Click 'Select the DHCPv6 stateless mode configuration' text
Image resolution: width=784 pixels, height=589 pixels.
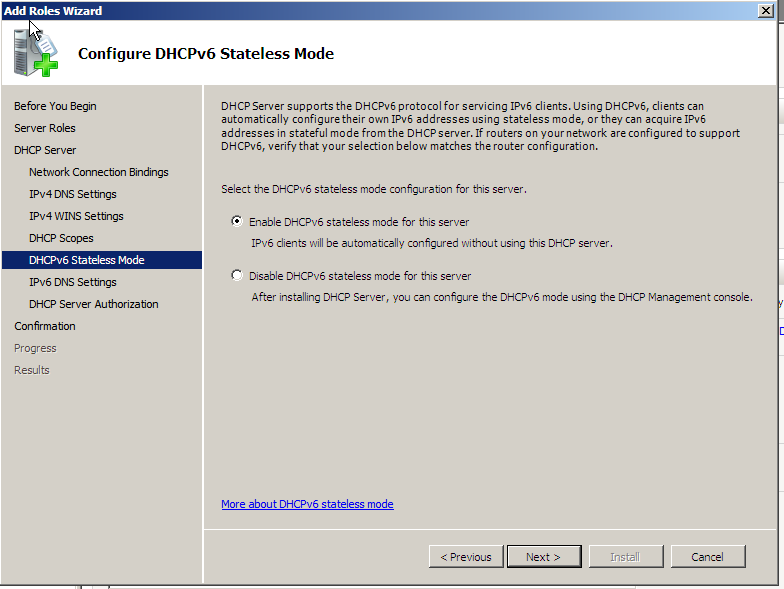(x=374, y=189)
